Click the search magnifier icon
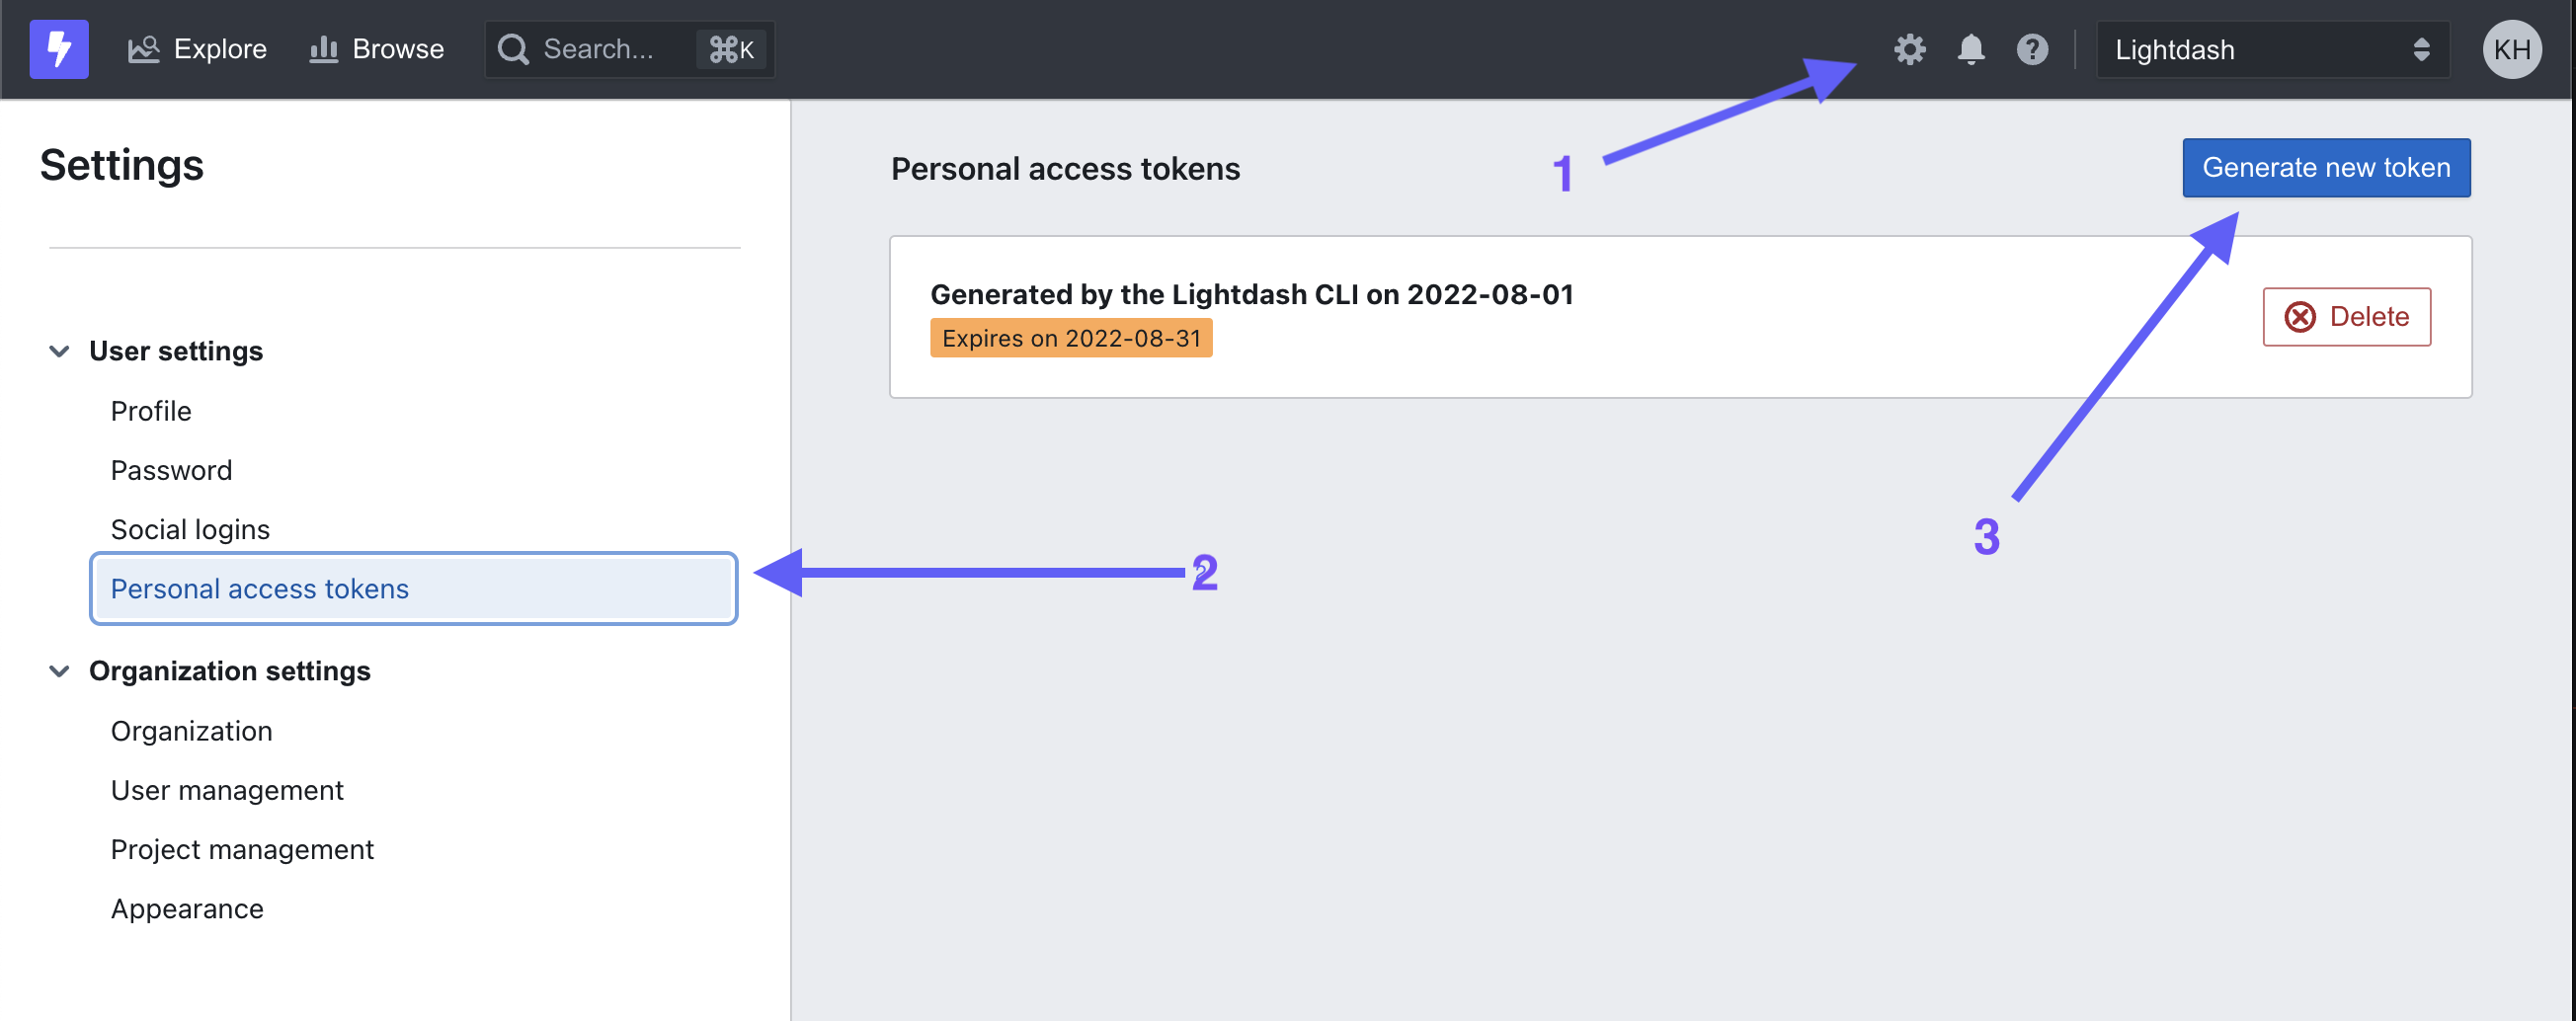Viewport: 2576px width, 1021px height. pos(513,49)
